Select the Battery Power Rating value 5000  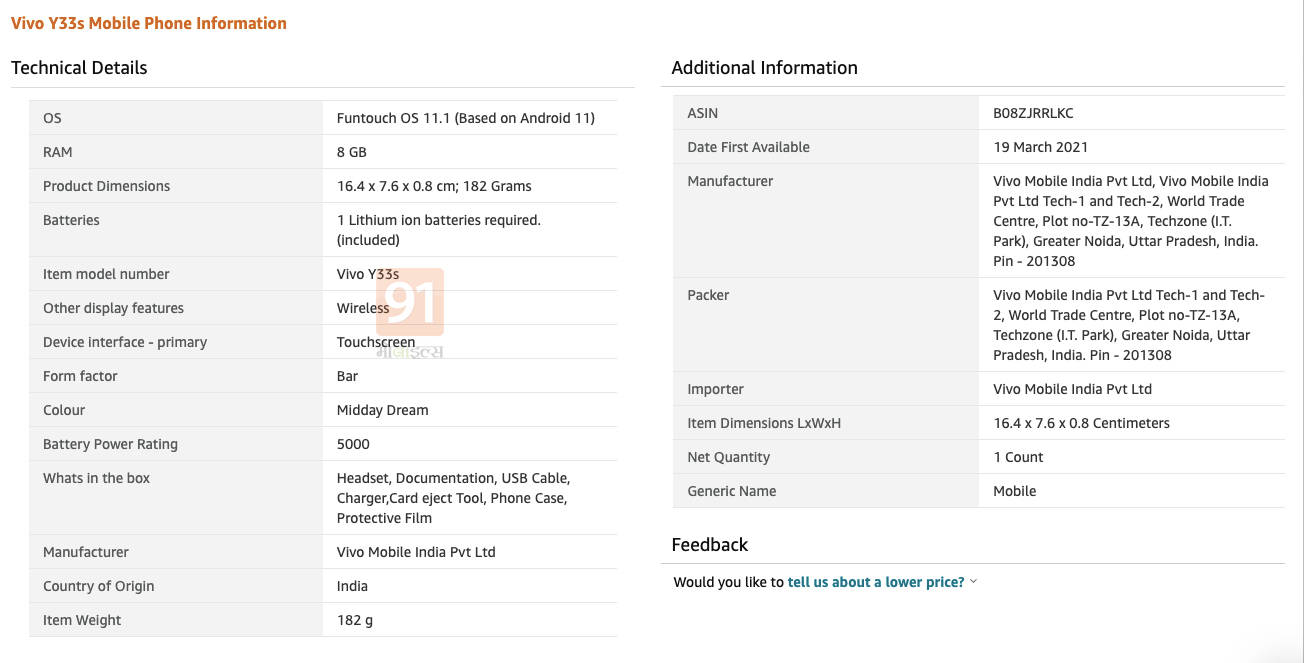[353, 444]
